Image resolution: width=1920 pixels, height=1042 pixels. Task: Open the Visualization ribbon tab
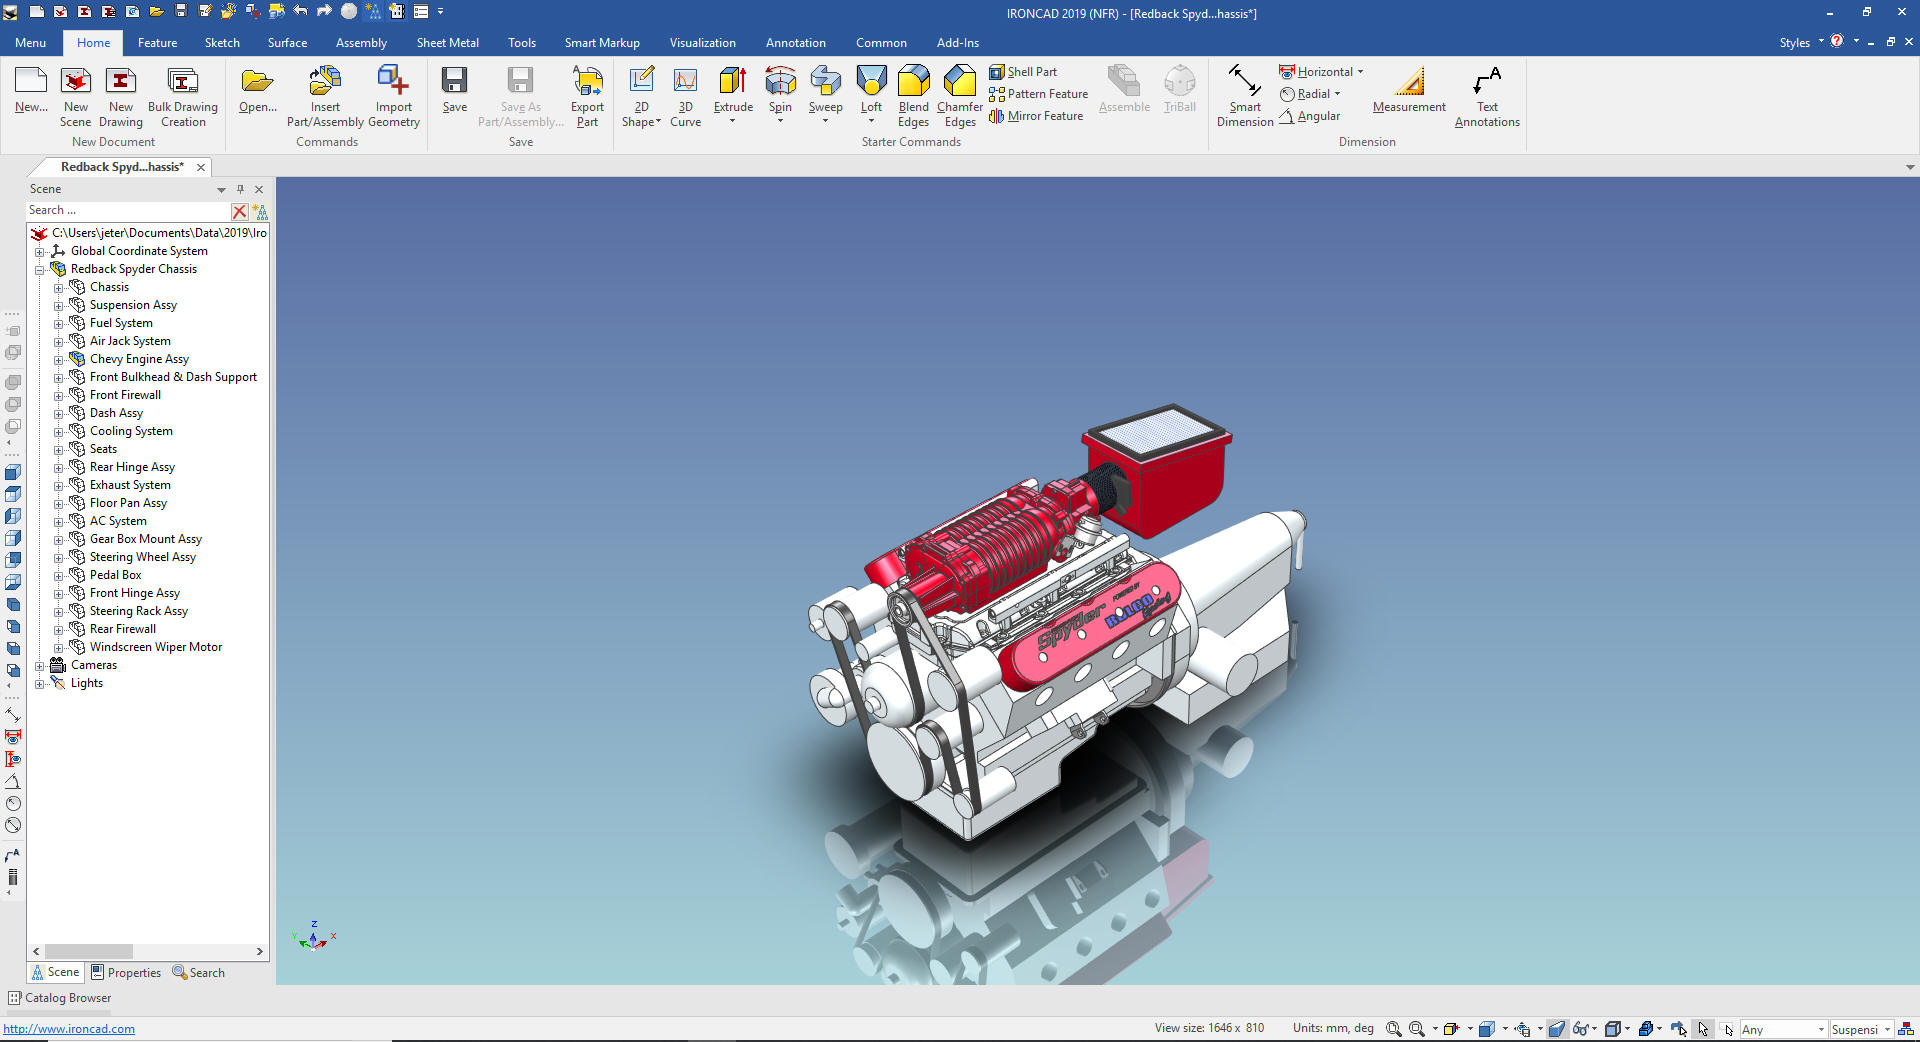coord(702,43)
